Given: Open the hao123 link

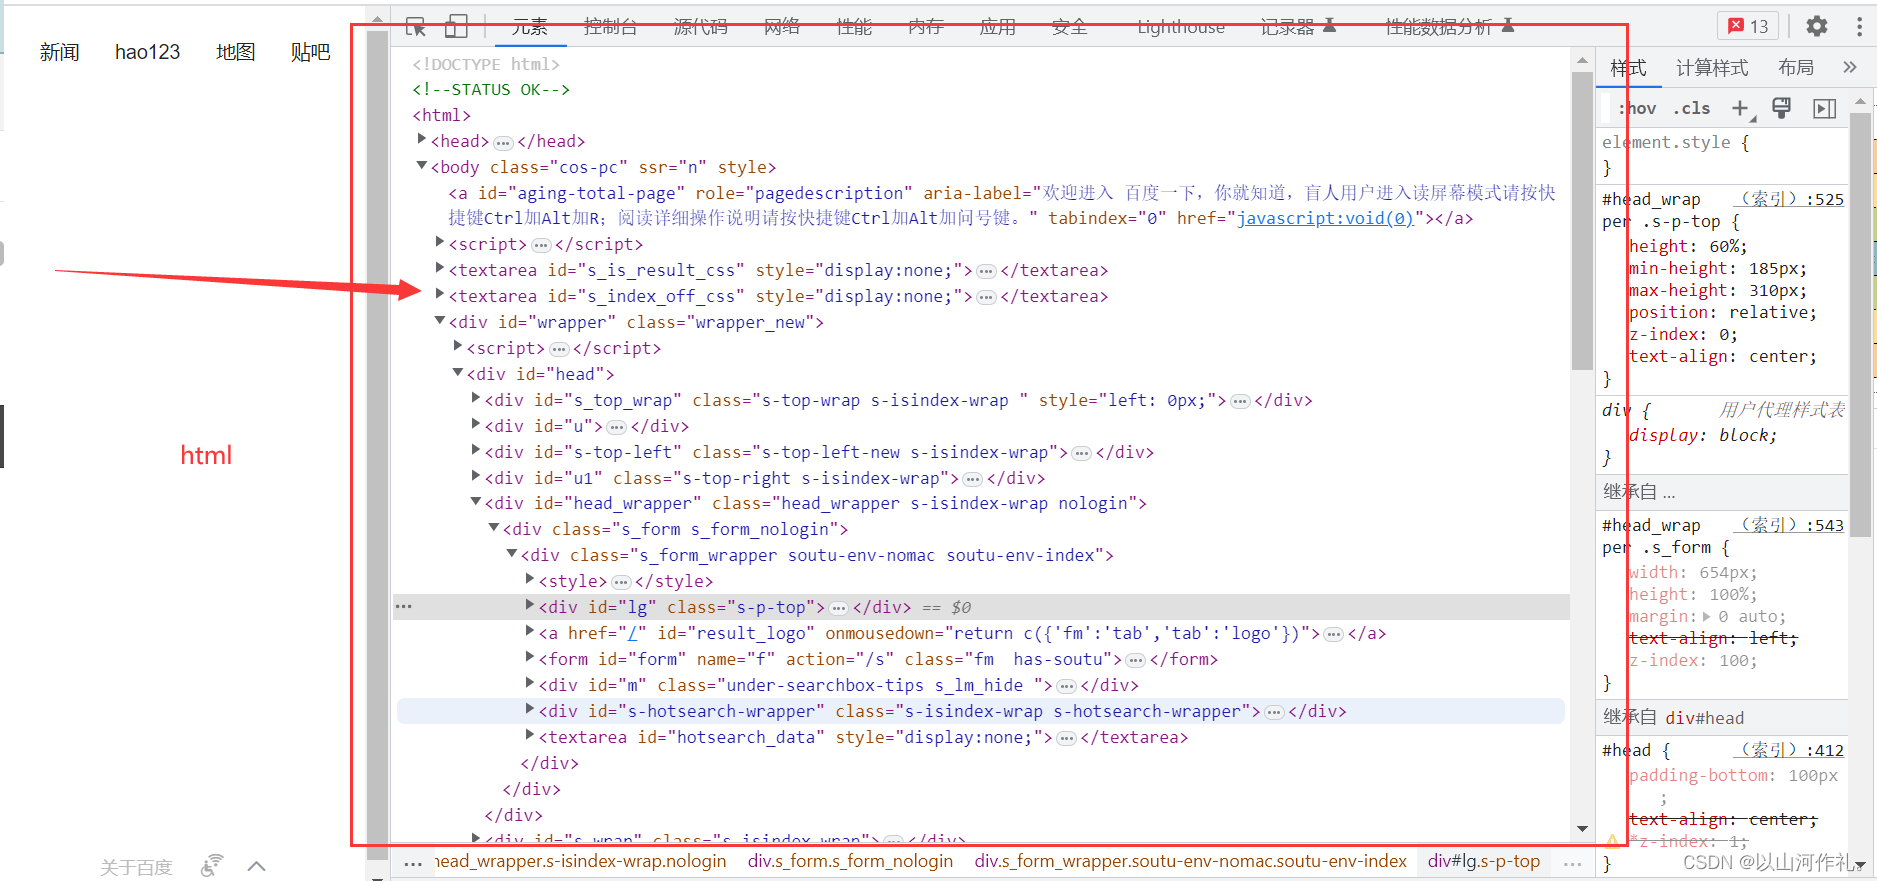Looking at the screenshot, I should click(147, 52).
